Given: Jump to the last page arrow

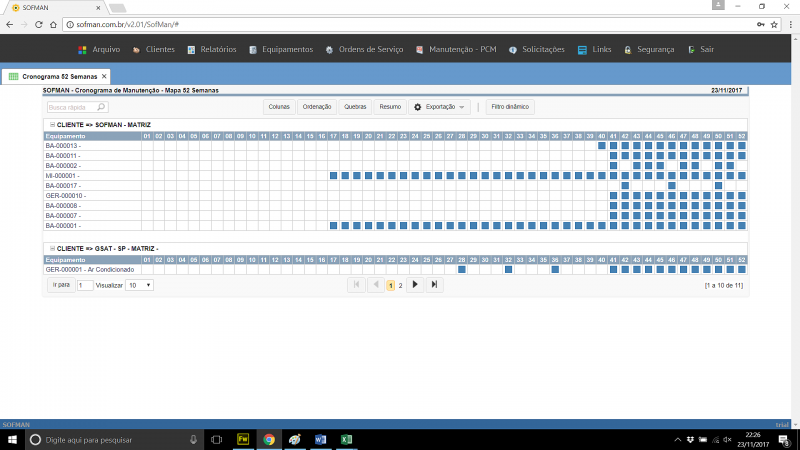Looking at the screenshot, I should pos(434,285).
